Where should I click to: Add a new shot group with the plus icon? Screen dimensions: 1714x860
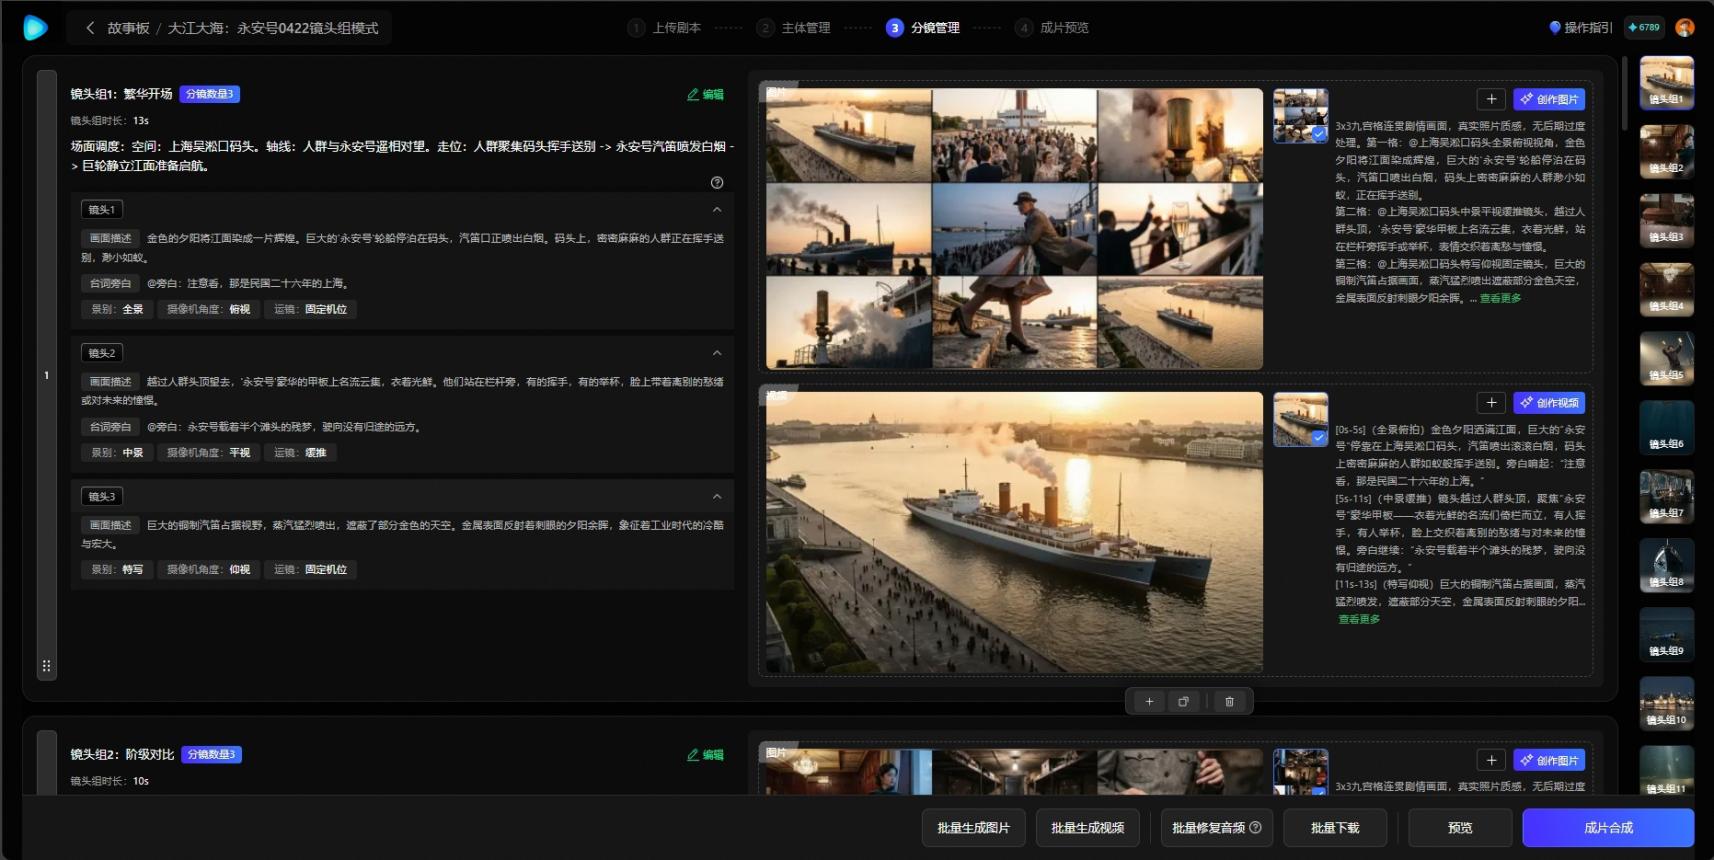[x=1149, y=702]
